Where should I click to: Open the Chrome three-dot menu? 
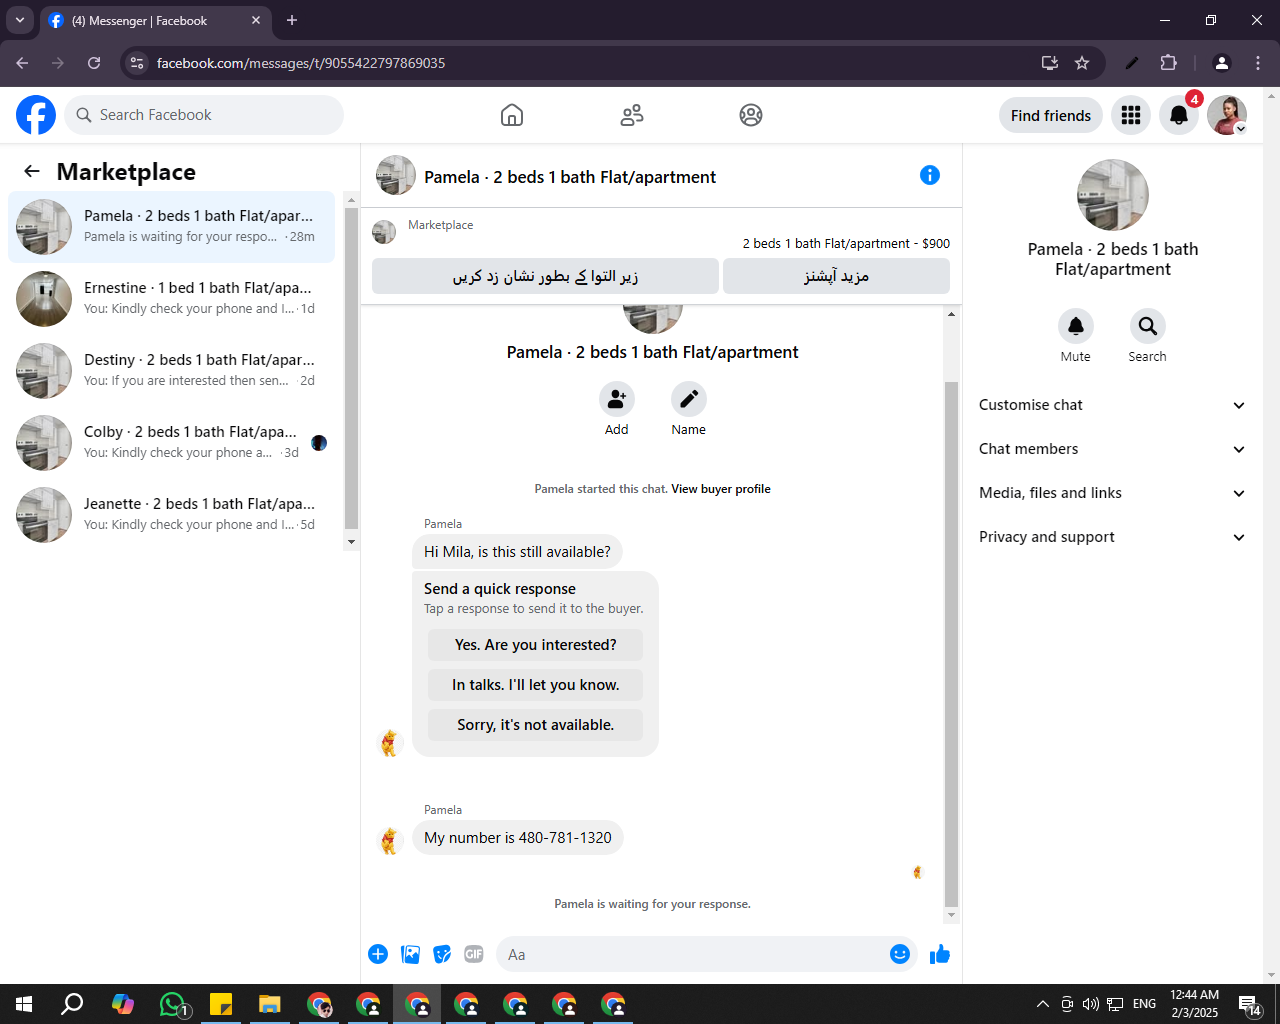[x=1258, y=63]
